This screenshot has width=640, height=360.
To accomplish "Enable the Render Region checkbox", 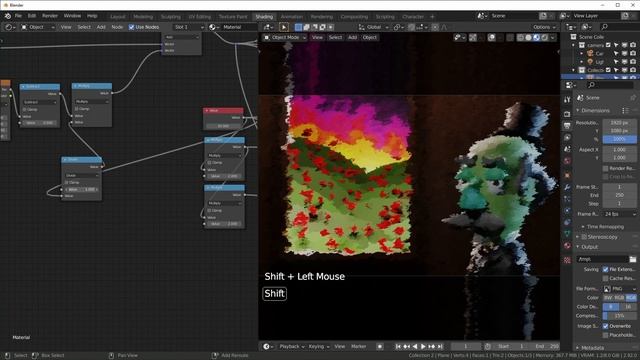I will pyautogui.click(x=605, y=168).
